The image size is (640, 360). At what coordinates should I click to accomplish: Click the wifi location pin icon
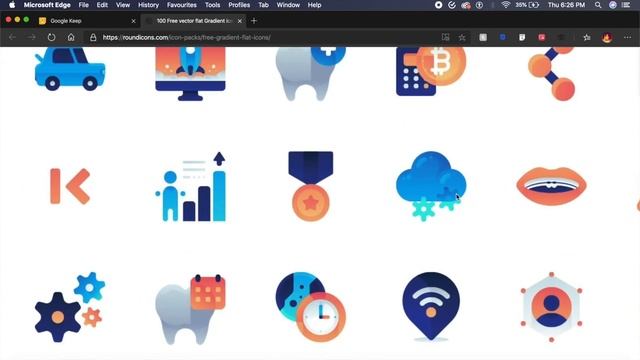(x=431, y=307)
